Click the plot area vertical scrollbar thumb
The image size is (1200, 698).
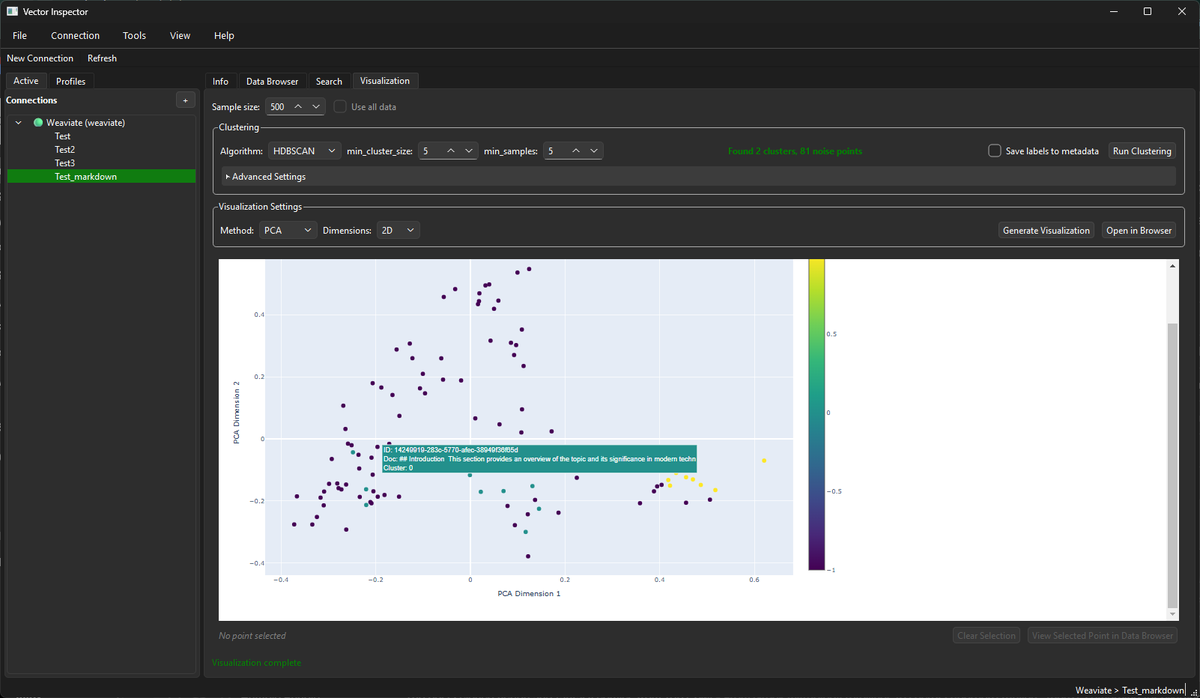[x=1173, y=465]
